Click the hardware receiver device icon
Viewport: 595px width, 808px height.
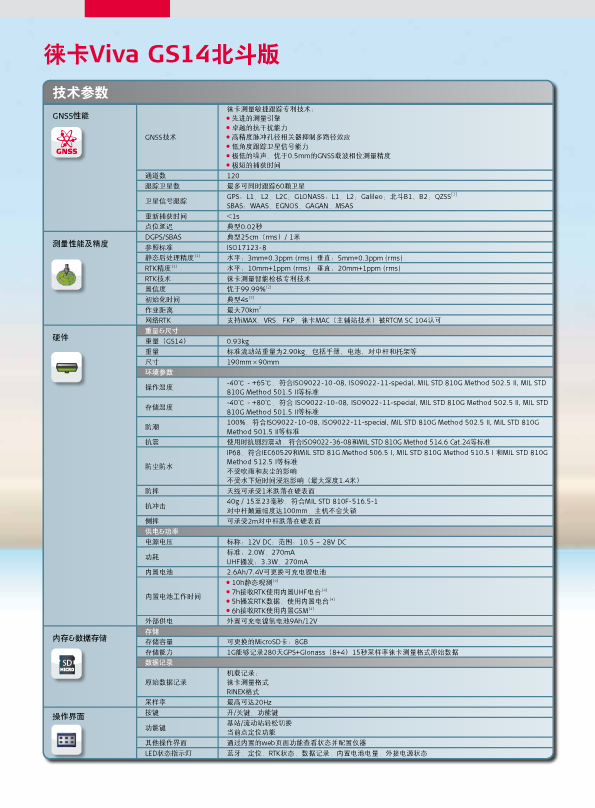[x=66, y=367]
